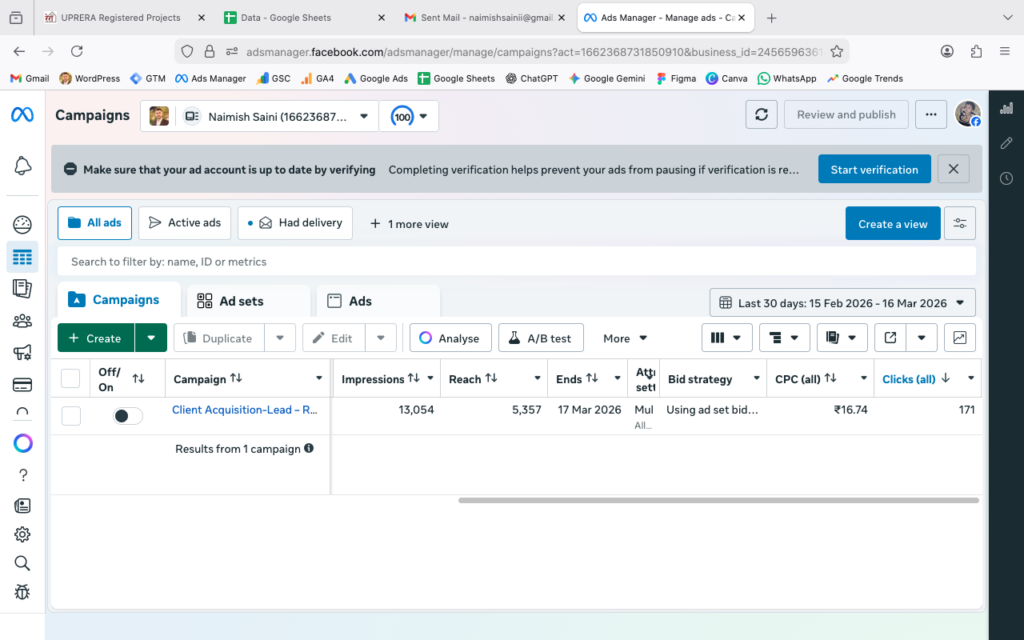This screenshot has width=1024, height=640.
Task: Select the Campaigns table grid icon in sidebar
Action: [x=22, y=257]
